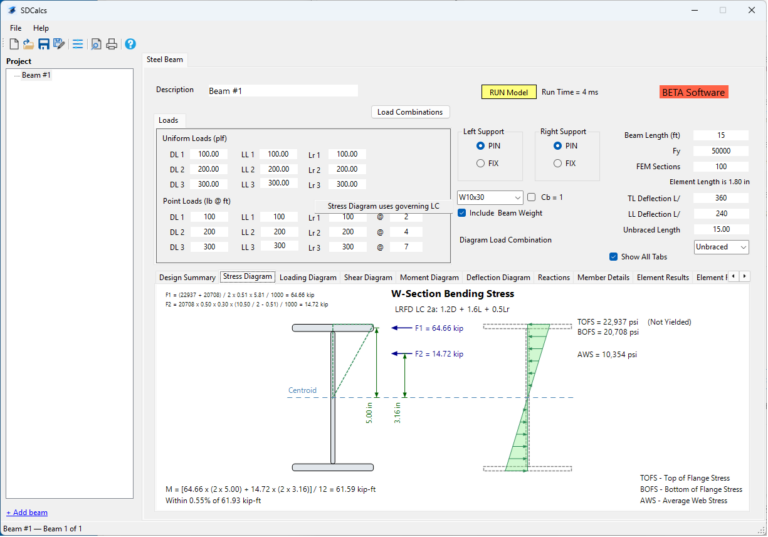Click the point load LL 1 field
This screenshot has height=537, width=768.
coord(279,217)
